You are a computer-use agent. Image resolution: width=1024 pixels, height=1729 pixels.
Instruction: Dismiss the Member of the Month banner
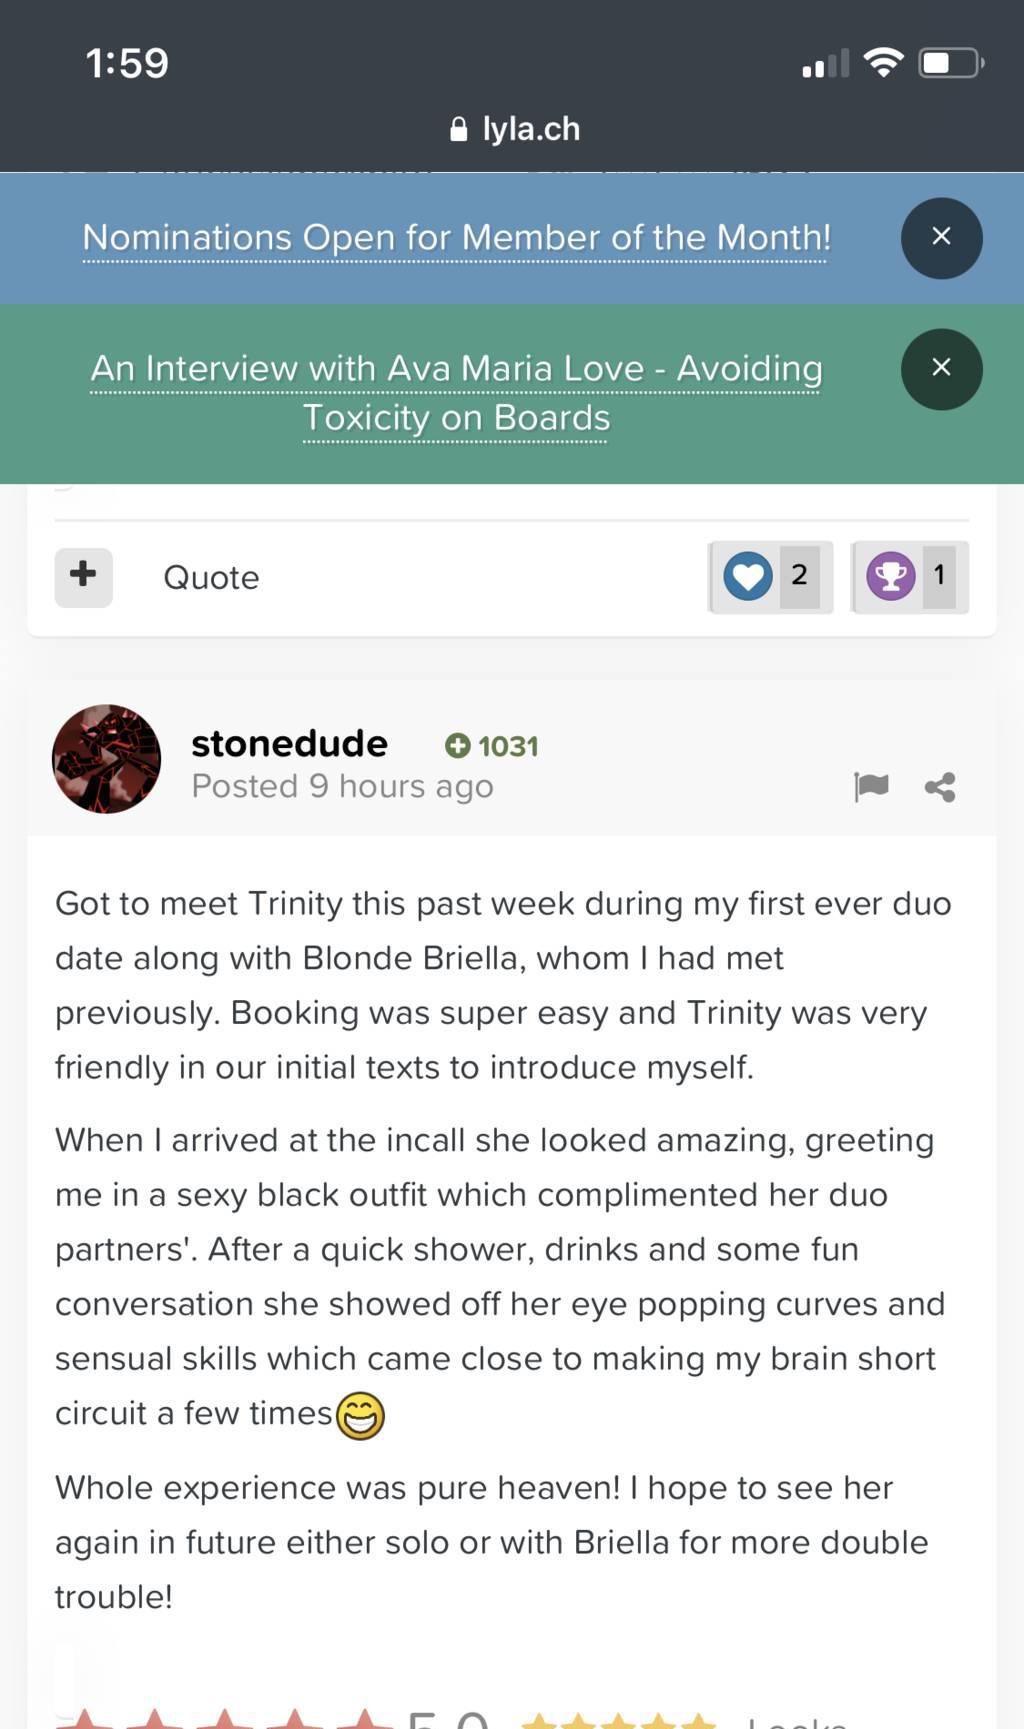[941, 237]
